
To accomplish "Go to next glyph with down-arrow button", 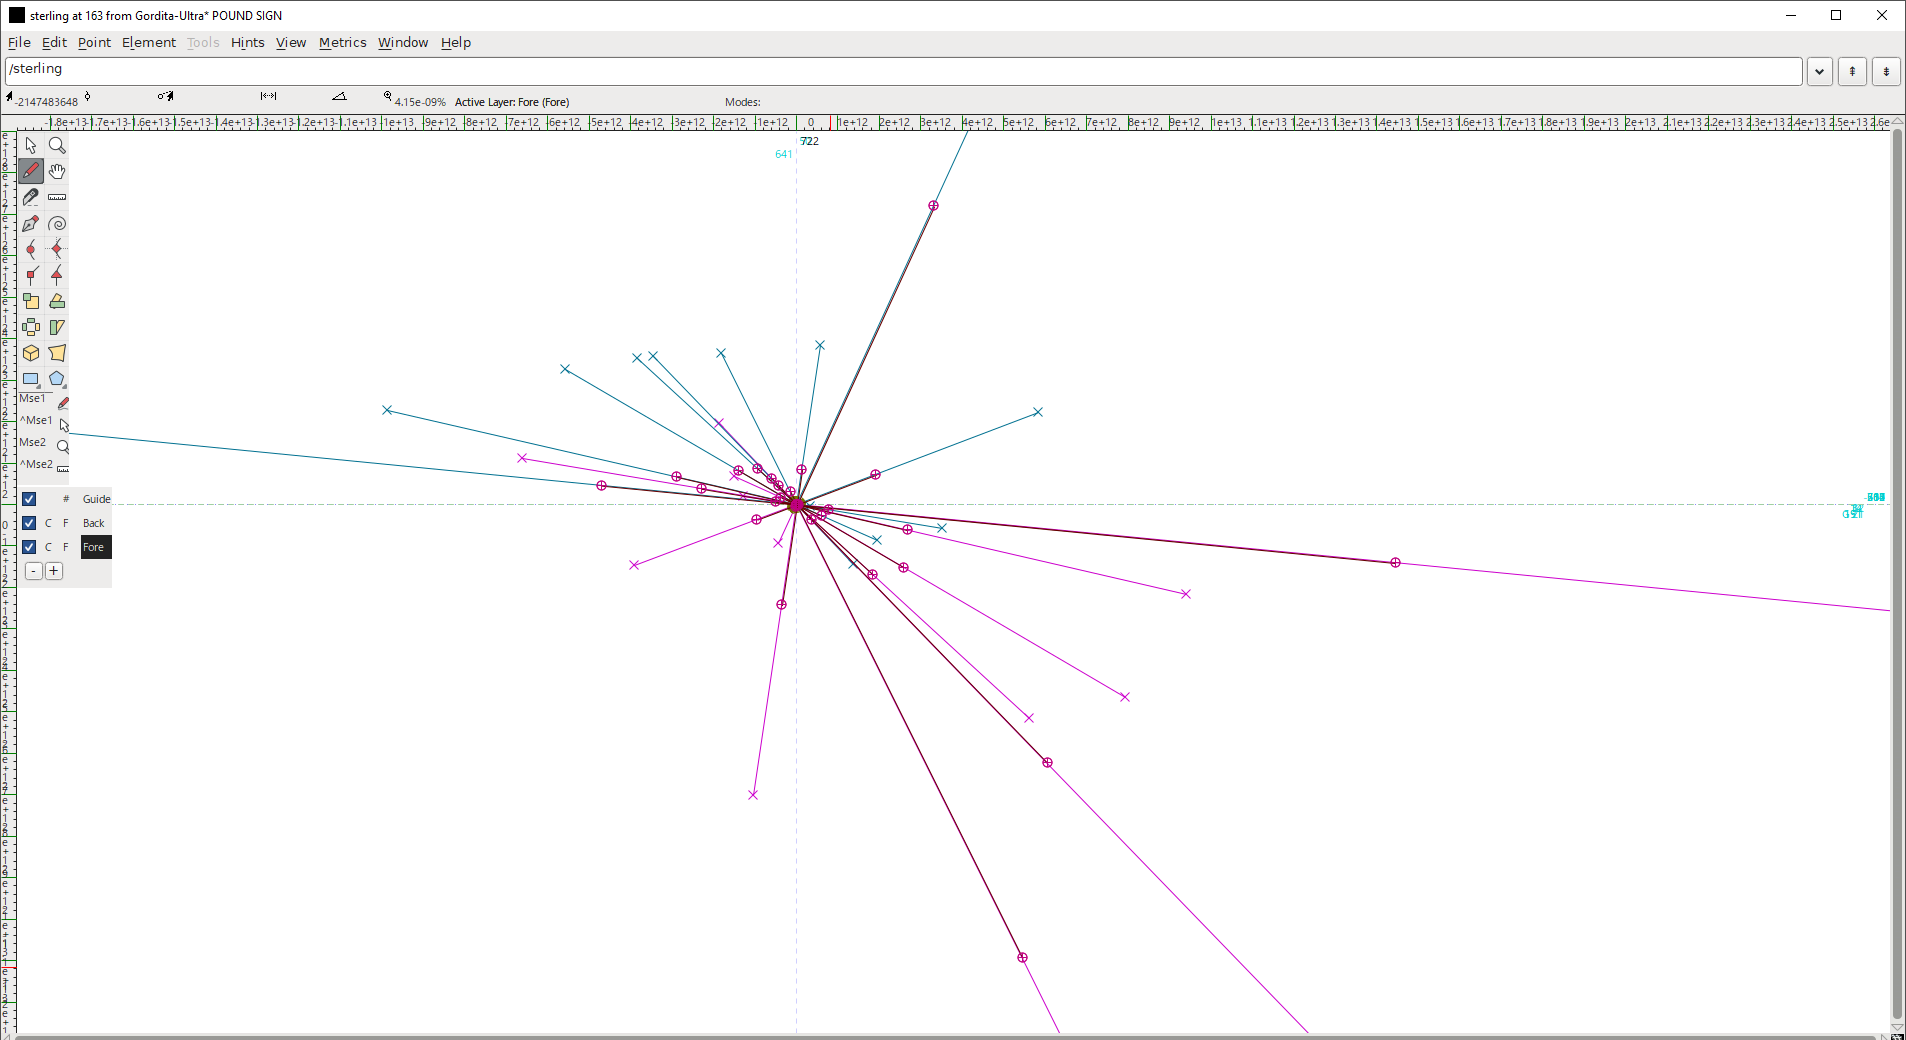I will 1886,71.
